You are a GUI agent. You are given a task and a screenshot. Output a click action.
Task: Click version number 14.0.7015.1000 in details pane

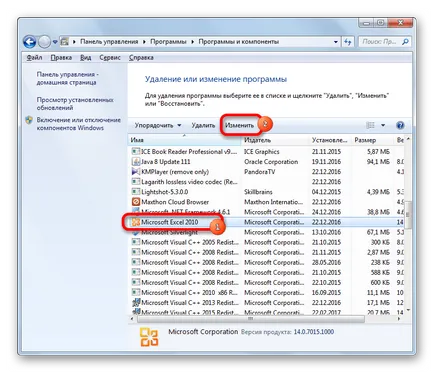point(314,332)
